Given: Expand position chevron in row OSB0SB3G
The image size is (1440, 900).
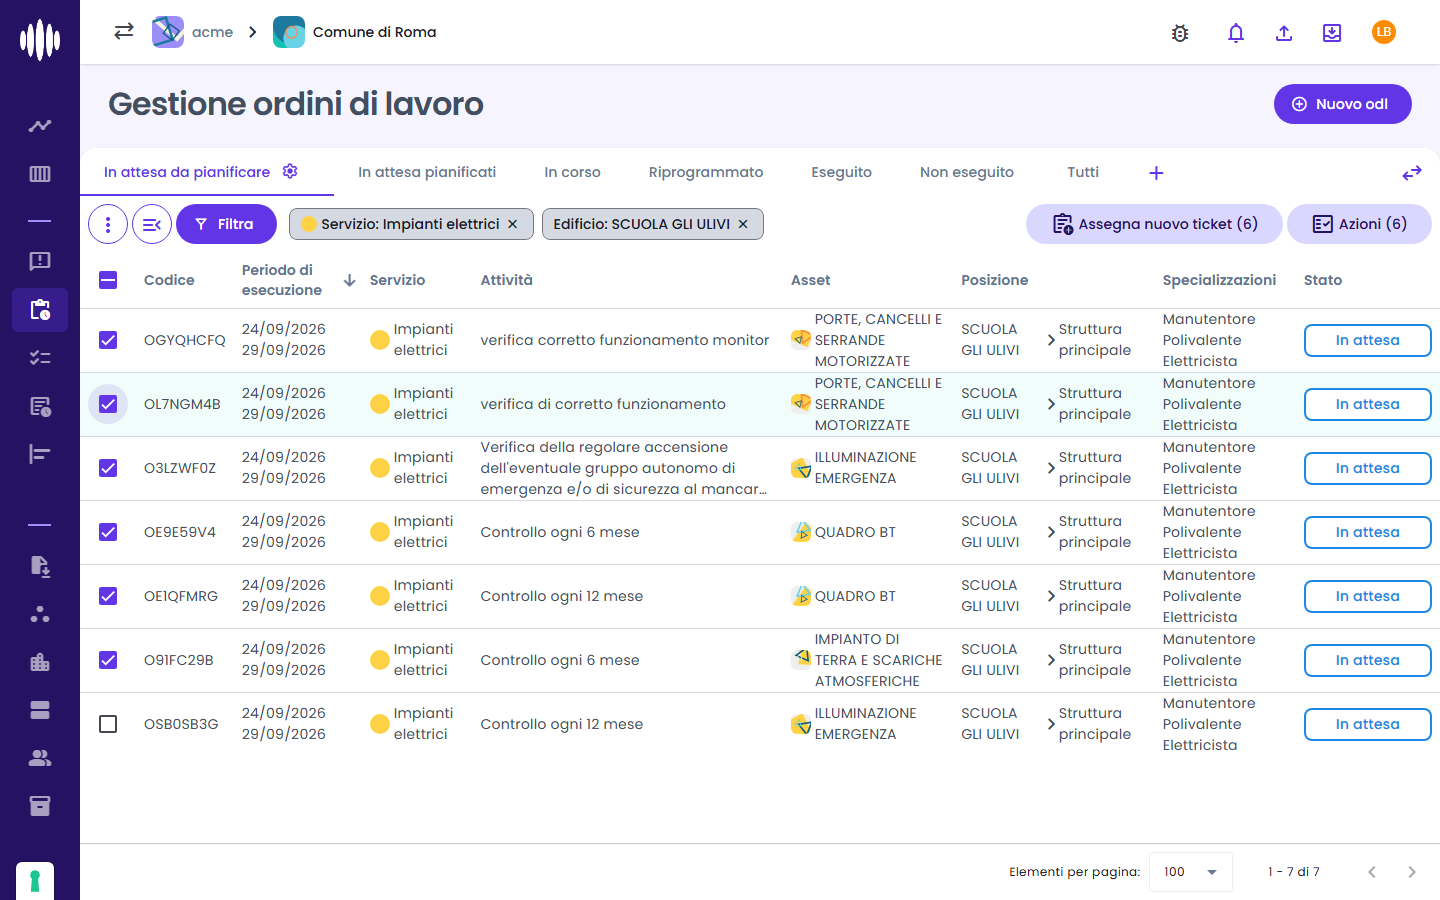Looking at the screenshot, I should coord(1051,724).
